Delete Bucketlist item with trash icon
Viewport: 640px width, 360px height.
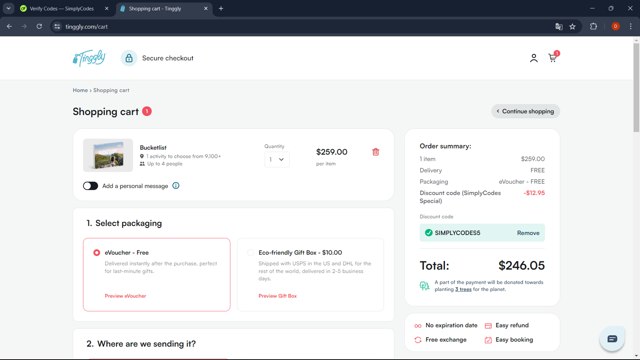click(376, 152)
